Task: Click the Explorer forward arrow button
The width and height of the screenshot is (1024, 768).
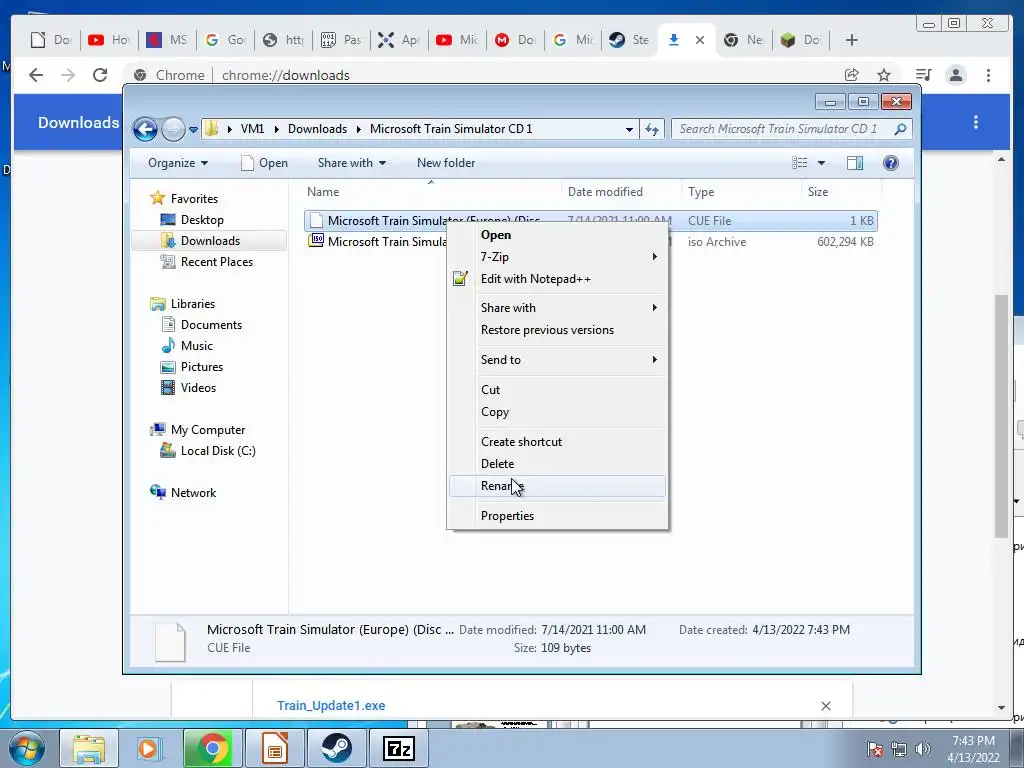Action: click(x=173, y=129)
